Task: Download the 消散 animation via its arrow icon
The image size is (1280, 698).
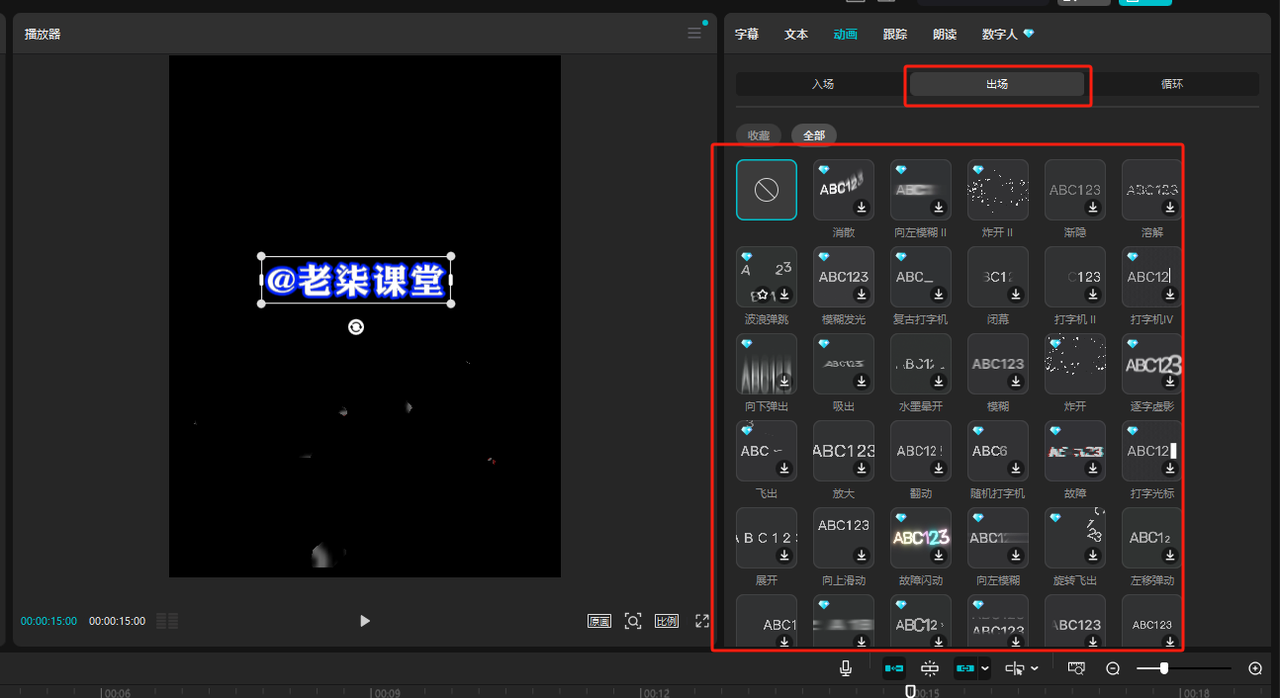Action: pyautogui.click(x=862, y=208)
